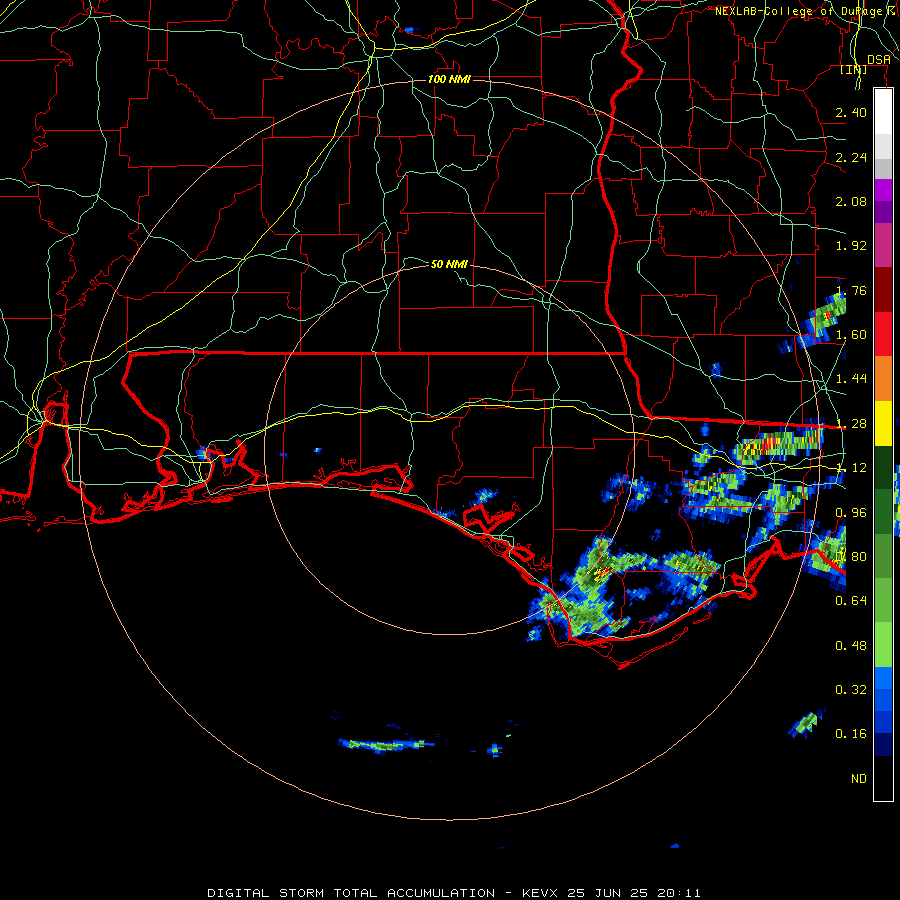This screenshot has width=900, height=900.
Task: Pick the dark red legend swatch
Action: point(883,290)
